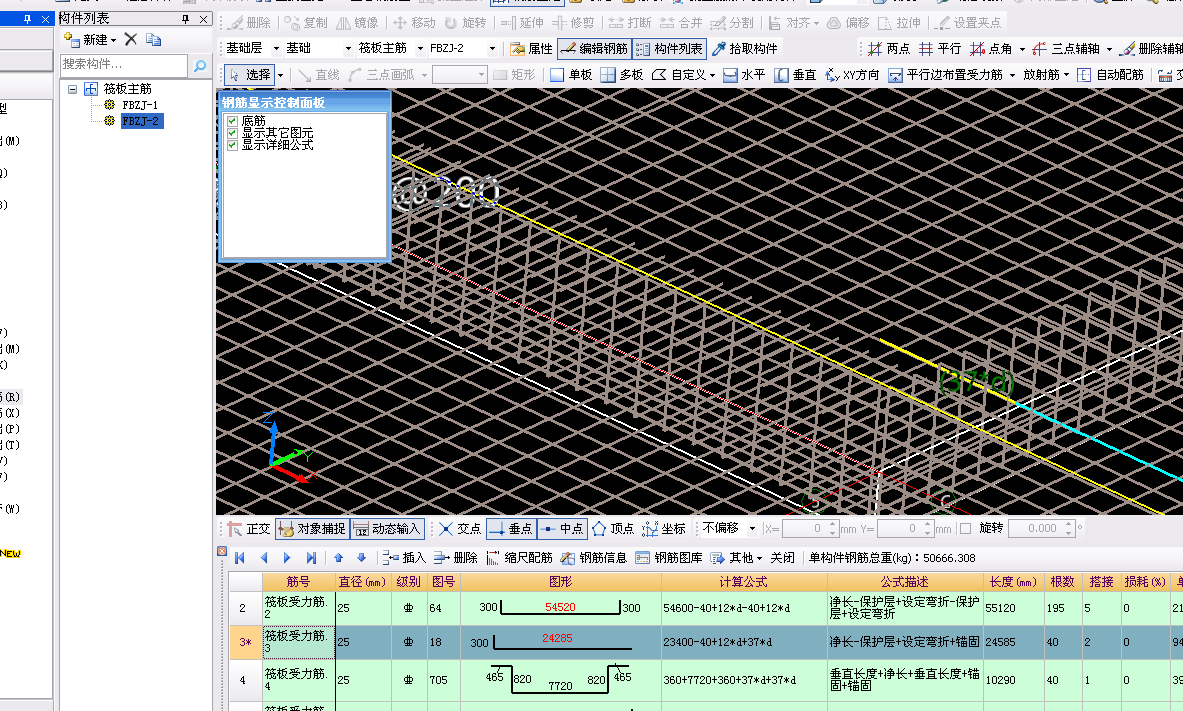Select 水平 horizontal rebar layout

coord(744,75)
